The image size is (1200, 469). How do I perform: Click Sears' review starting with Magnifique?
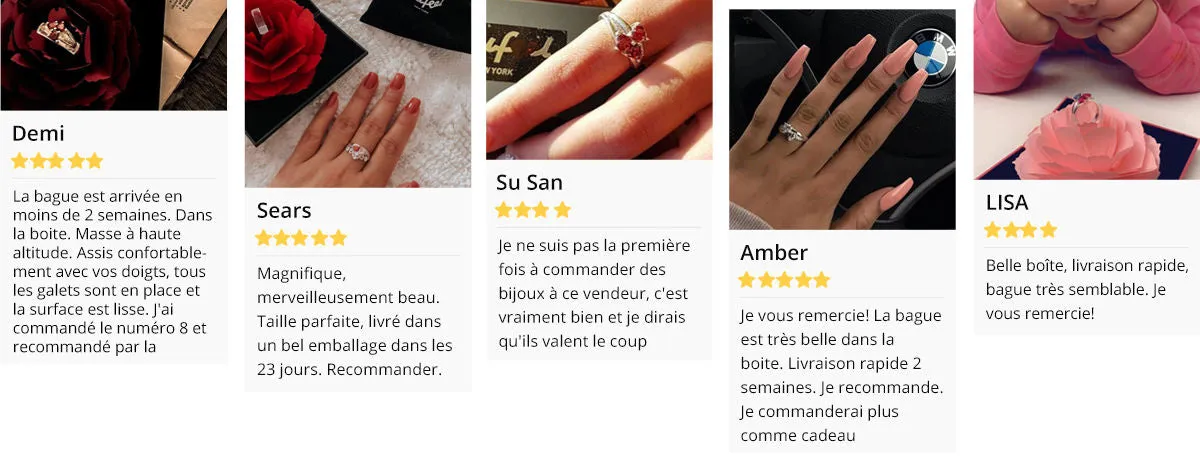[355, 321]
